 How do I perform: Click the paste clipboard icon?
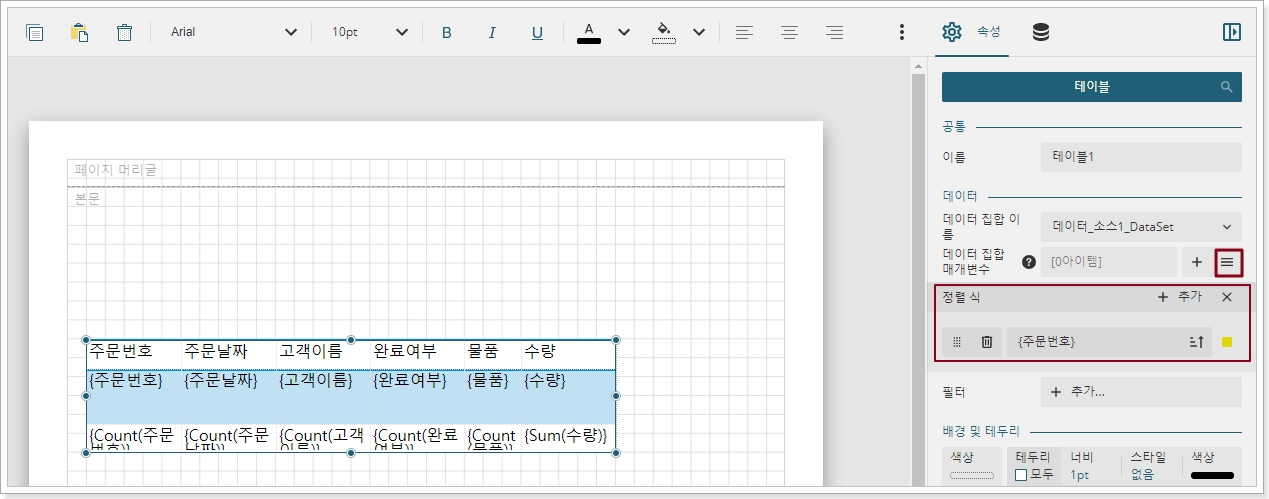coord(79,32)
